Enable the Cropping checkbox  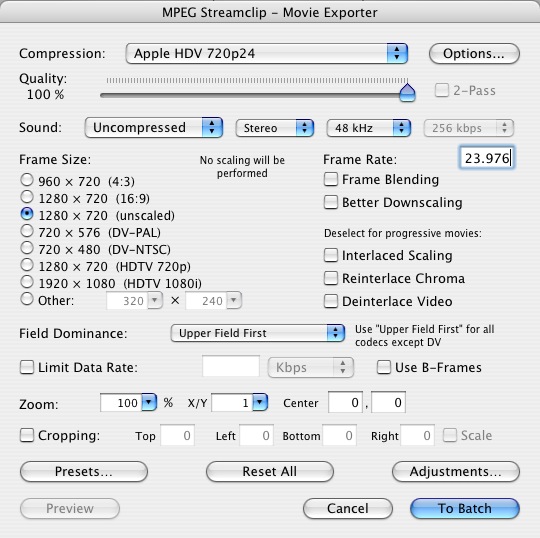tap(27, 435)
